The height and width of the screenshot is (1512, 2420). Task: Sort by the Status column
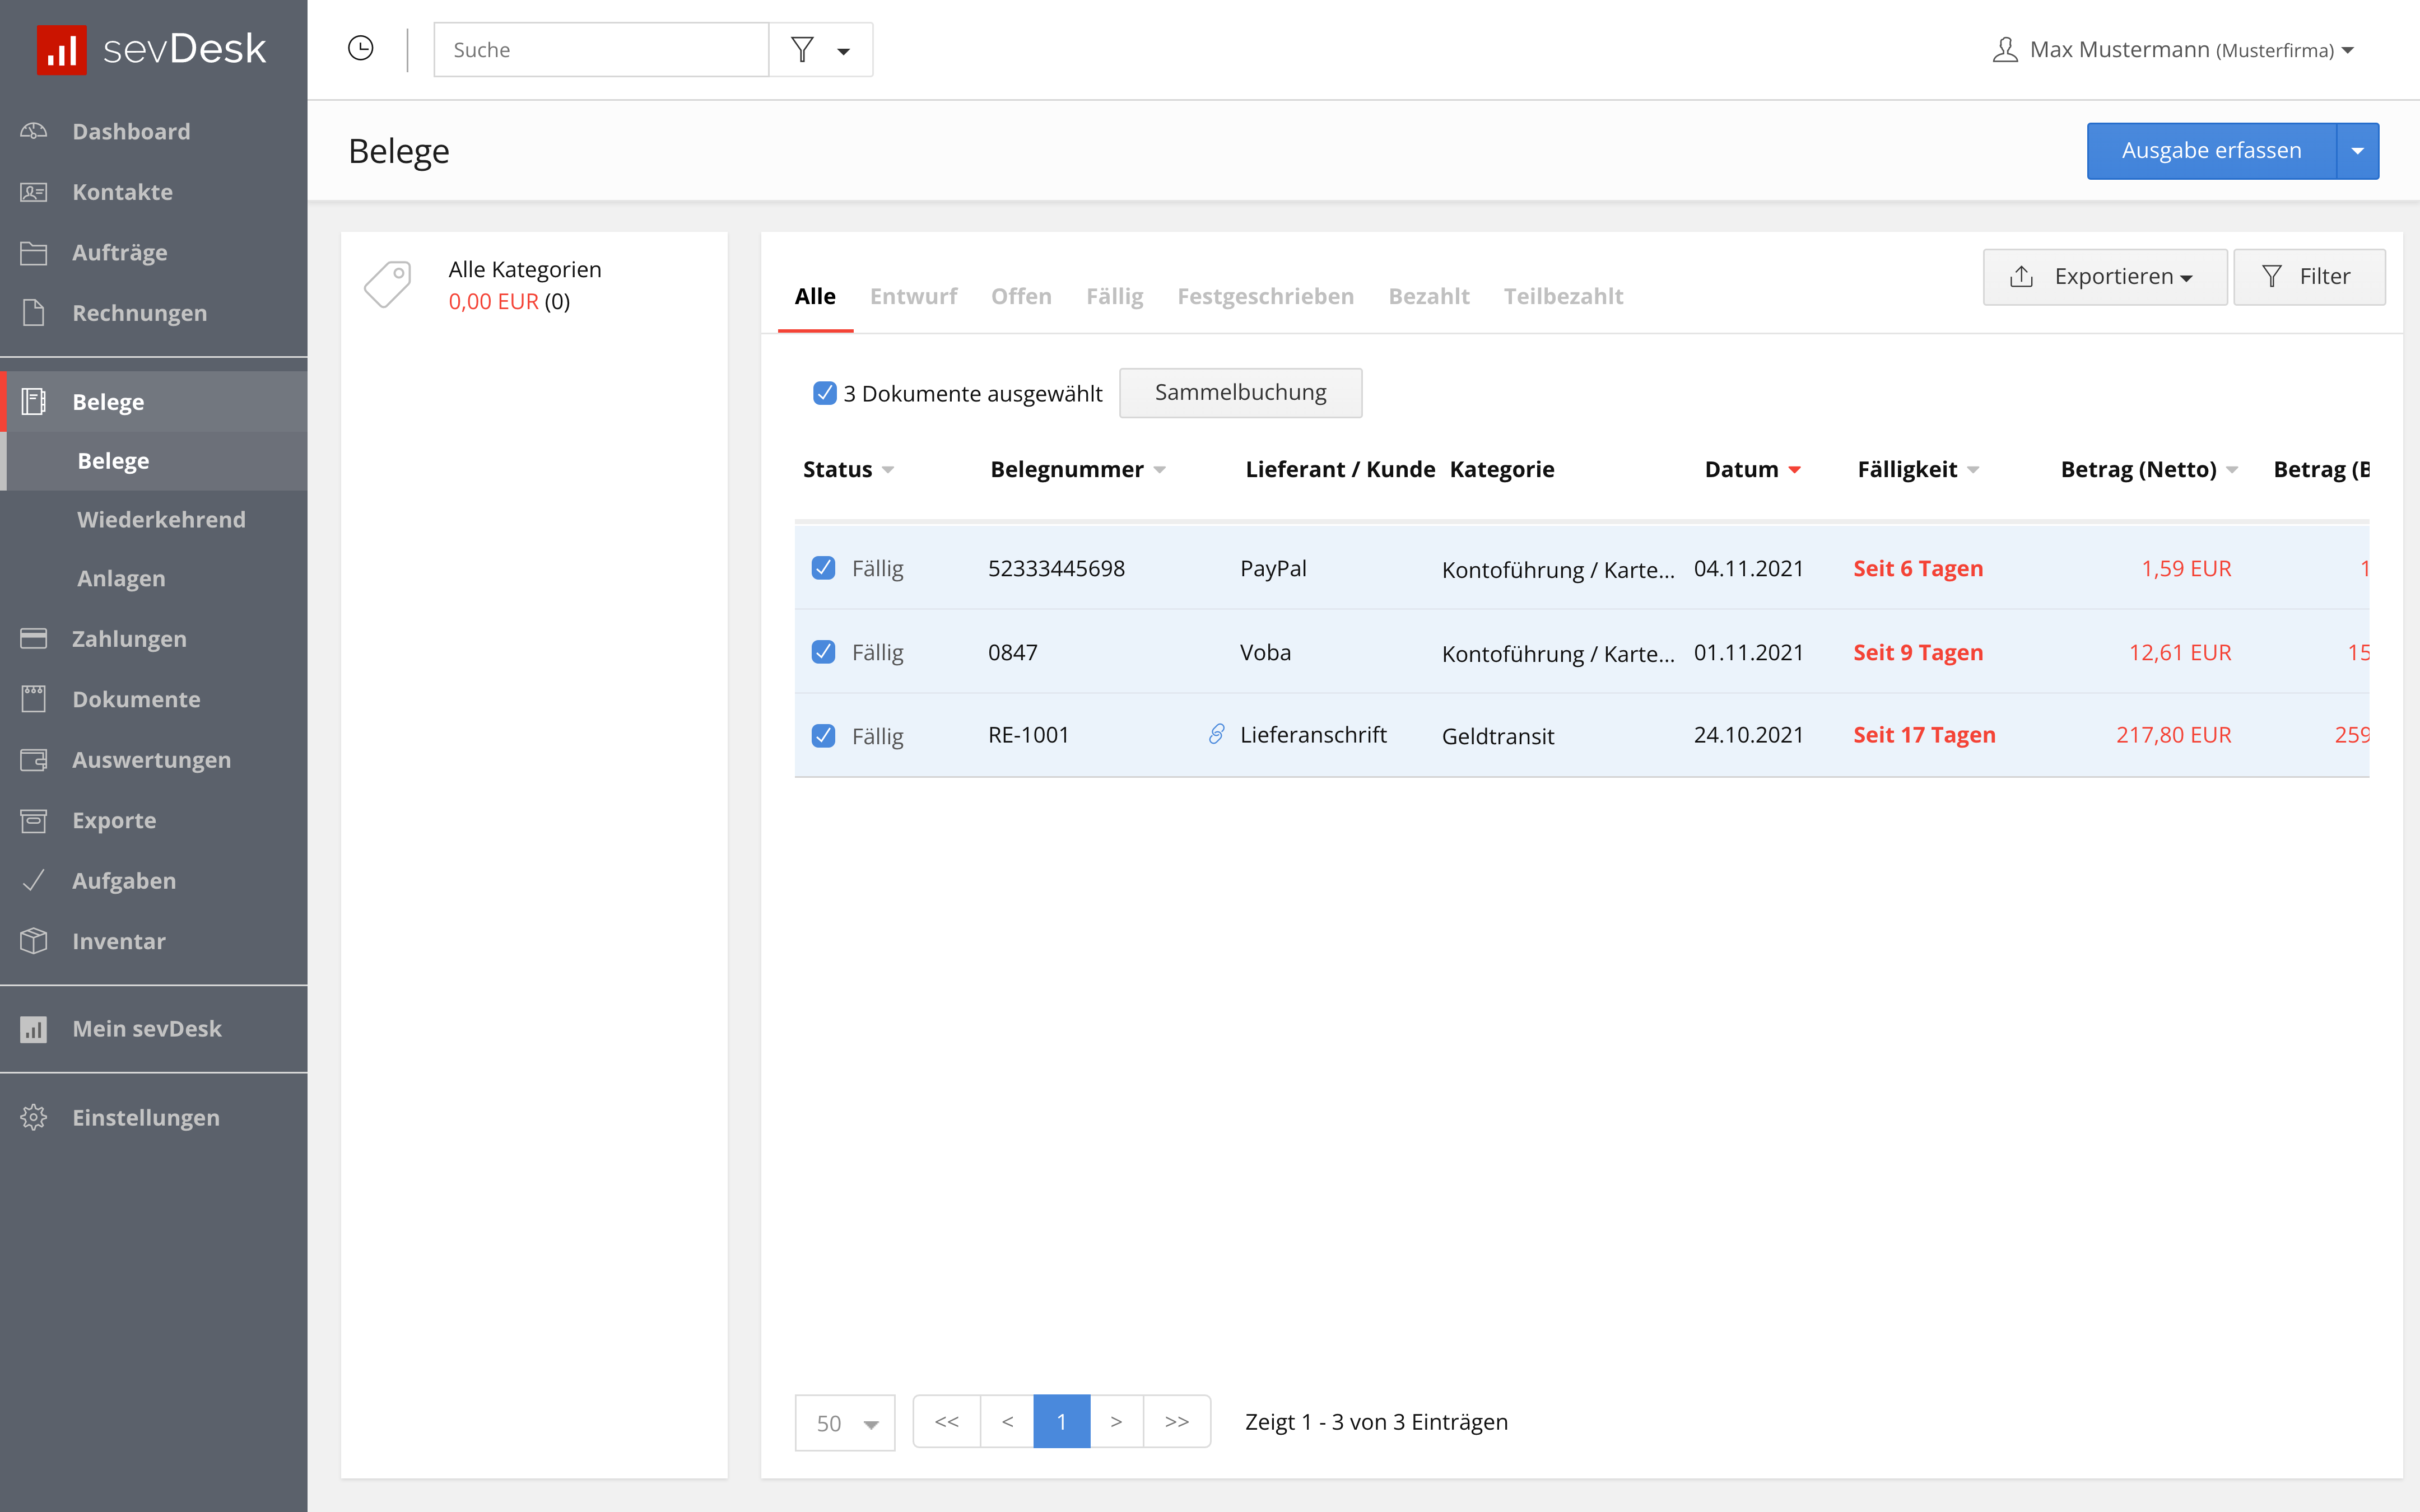click(x=848, y=469)
